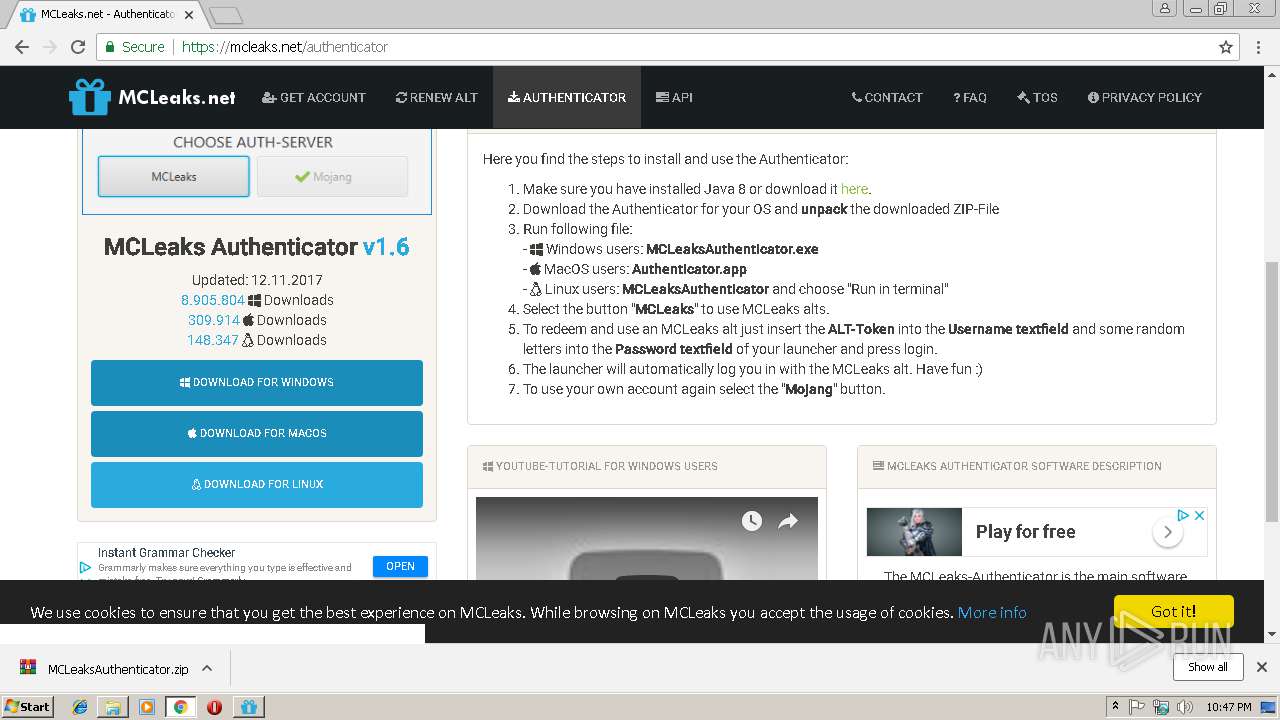
Task: Click the AdChoices triangle icon
Action: 1183,515
